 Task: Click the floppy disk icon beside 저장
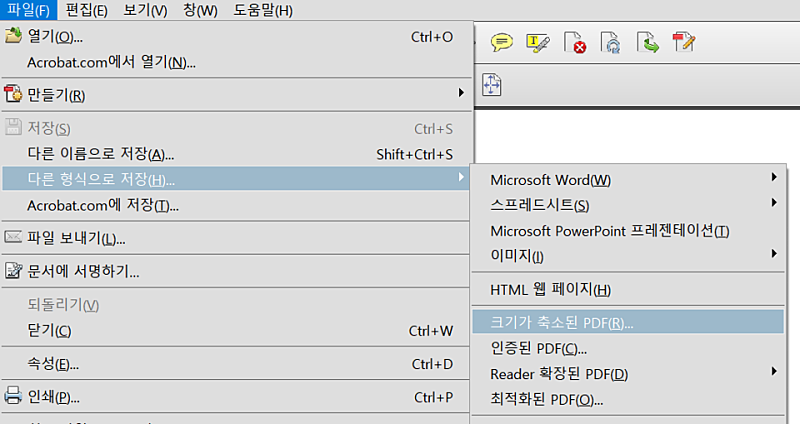pos(13,127)
